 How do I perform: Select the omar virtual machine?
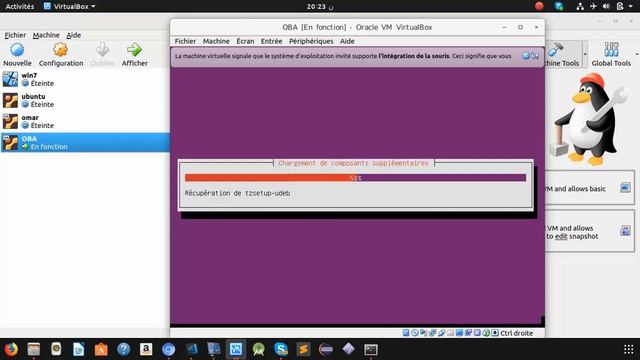point(85,121)
